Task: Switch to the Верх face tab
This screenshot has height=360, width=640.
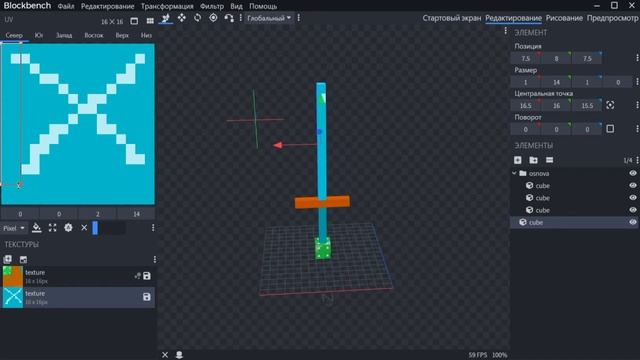Action: click(122, 36)
